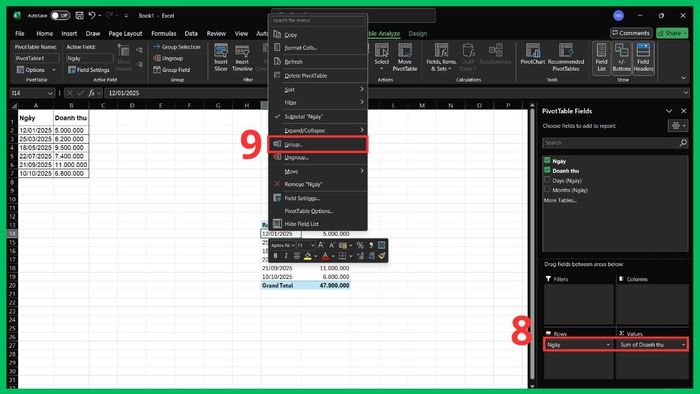Toggle Subtotal "Ngày" checkmark item

coord(318,116)
